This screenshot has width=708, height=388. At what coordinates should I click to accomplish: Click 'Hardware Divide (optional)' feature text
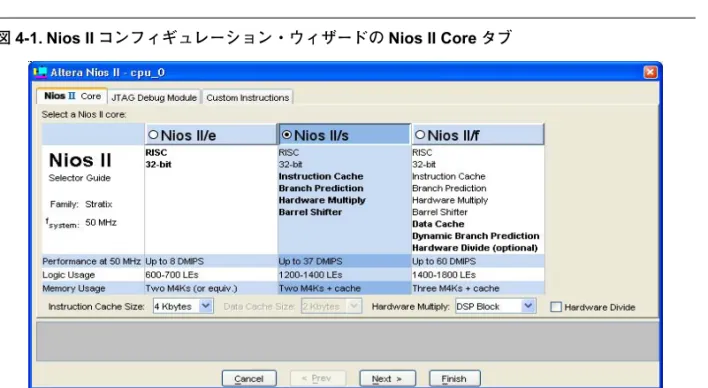tap(475, 248)
